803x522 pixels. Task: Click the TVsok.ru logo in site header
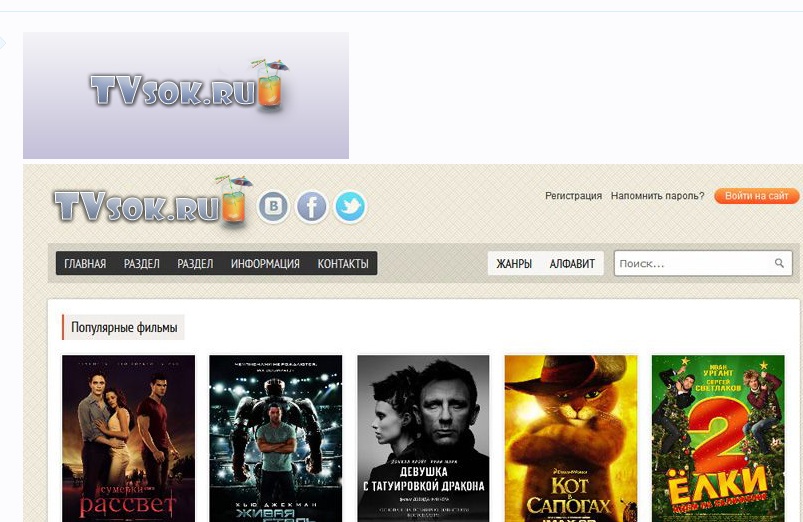coord(153,201)
